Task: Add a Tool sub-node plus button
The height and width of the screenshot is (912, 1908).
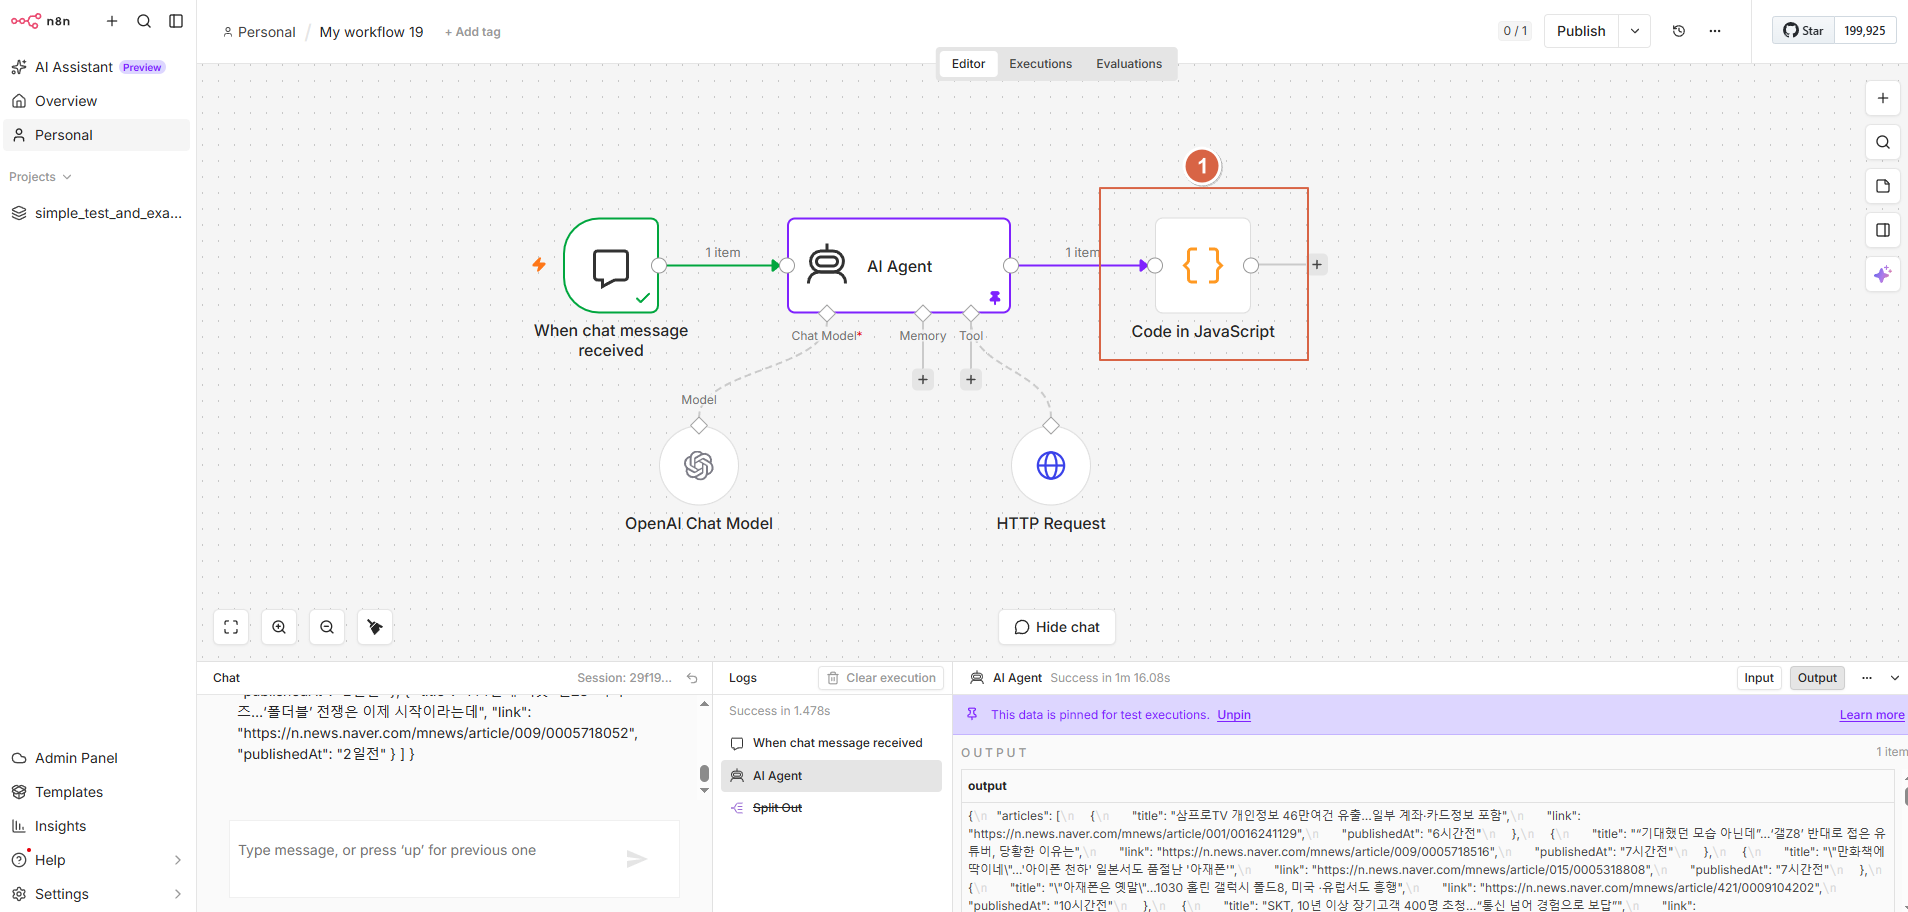Action: coord(971,379)
